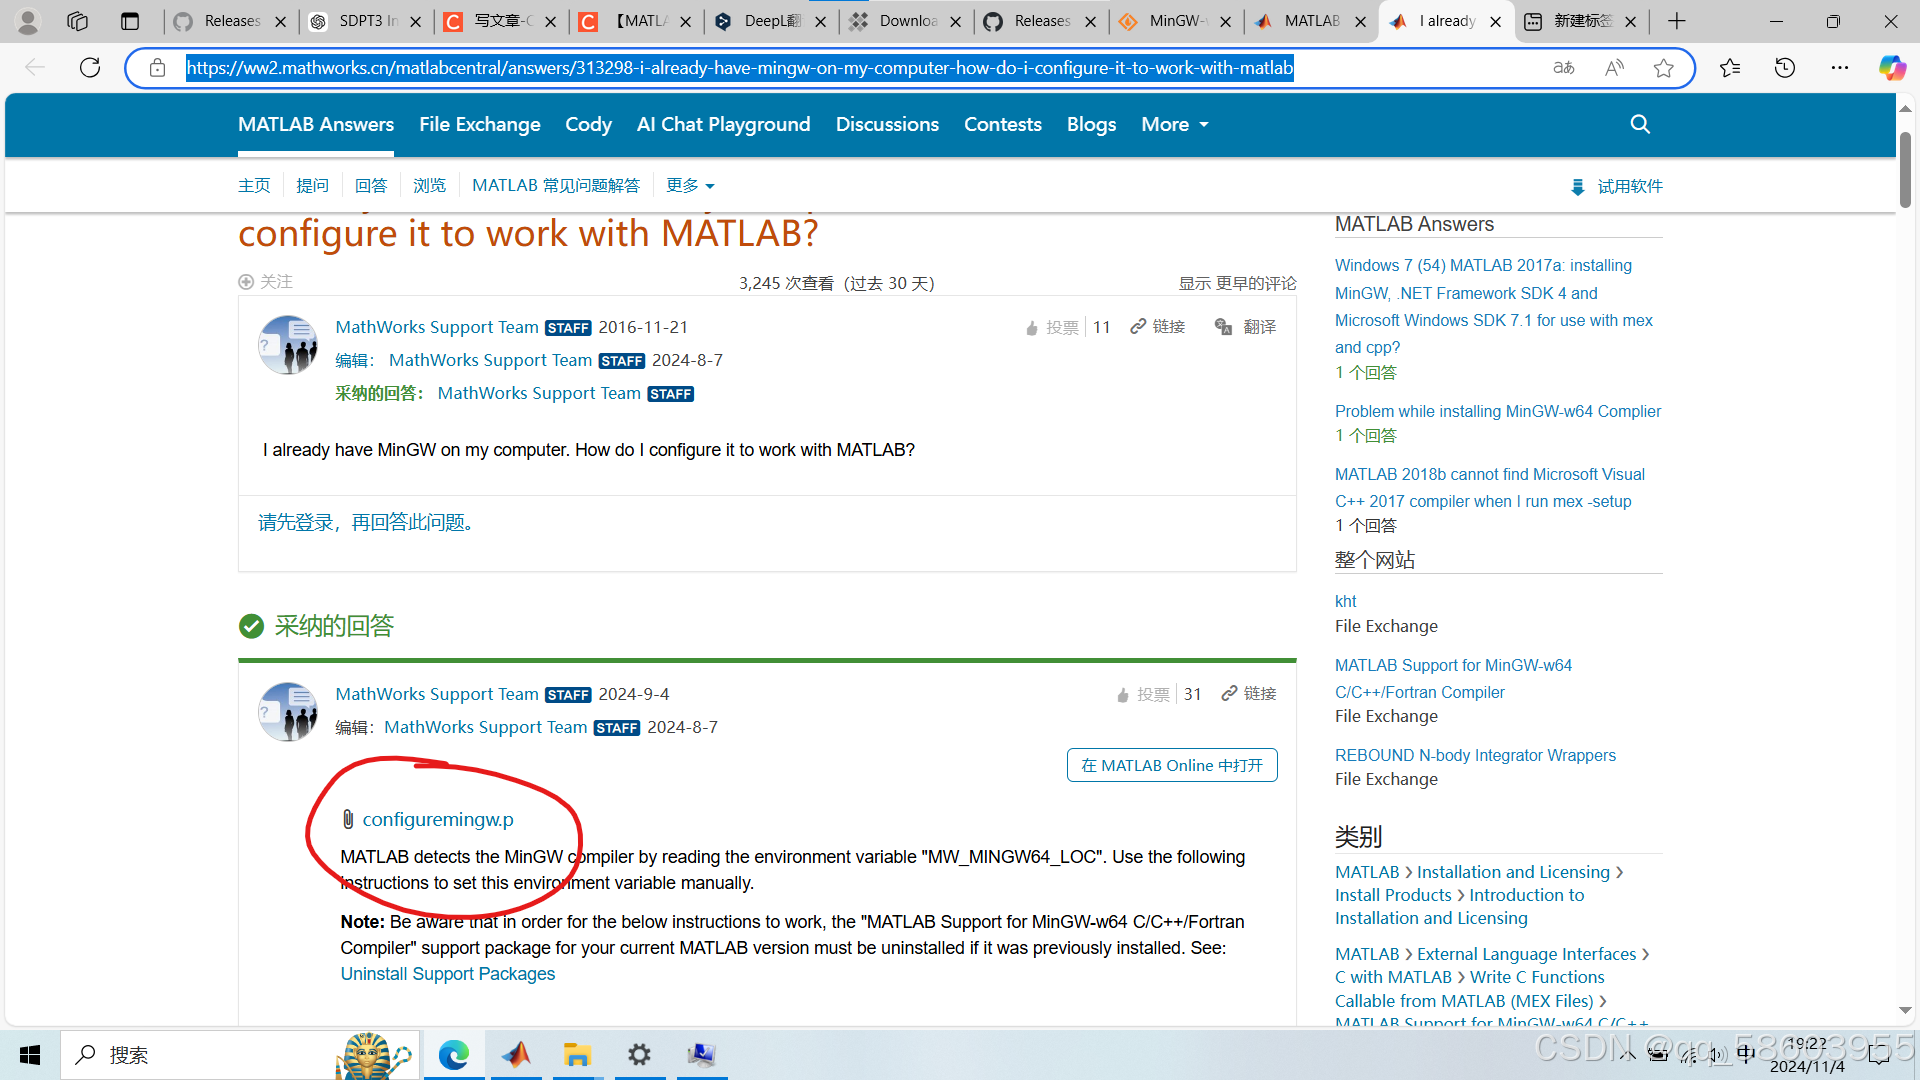Add page to favorites with star icon
1920x1080 pixels.
[x=1663, y=68]
